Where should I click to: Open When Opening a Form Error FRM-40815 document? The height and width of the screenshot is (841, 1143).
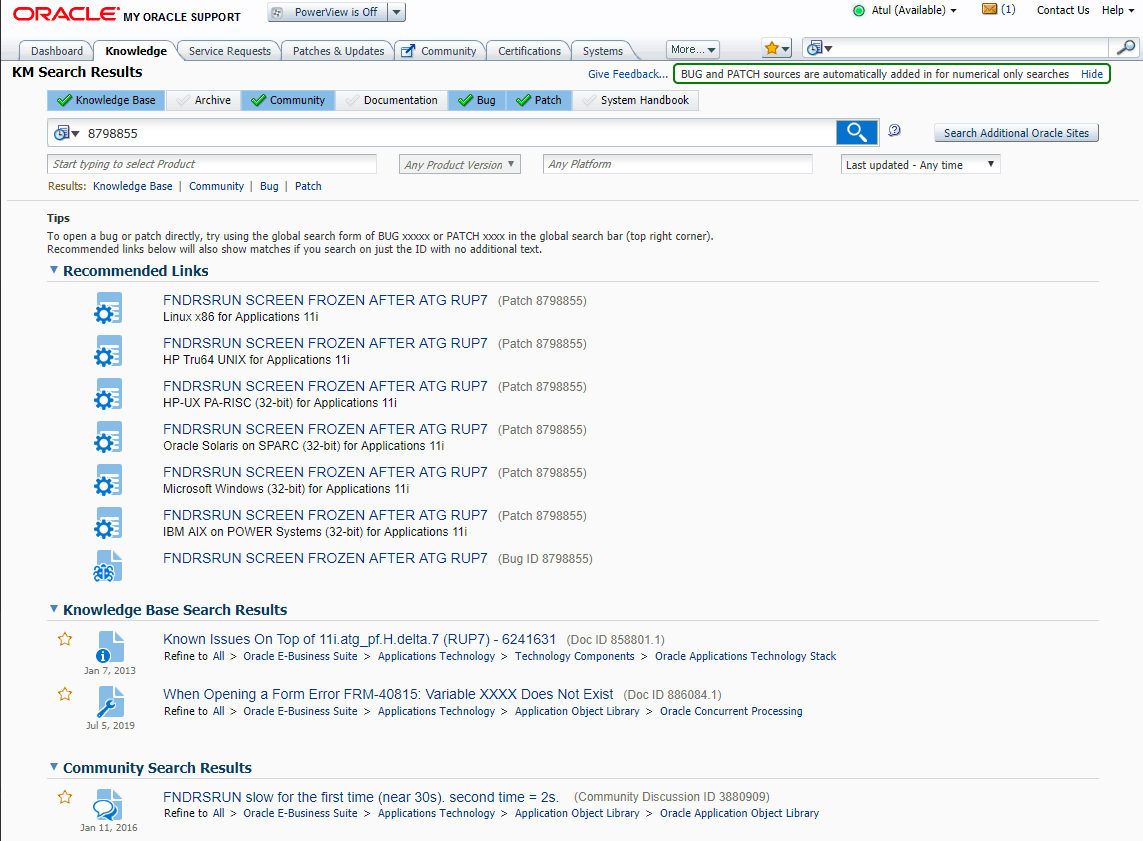click(x=388, y=694)
